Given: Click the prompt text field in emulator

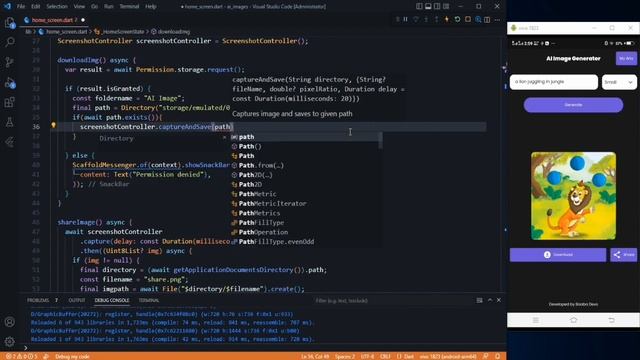Looking at the screenshot, I should (x=554, y=82).
